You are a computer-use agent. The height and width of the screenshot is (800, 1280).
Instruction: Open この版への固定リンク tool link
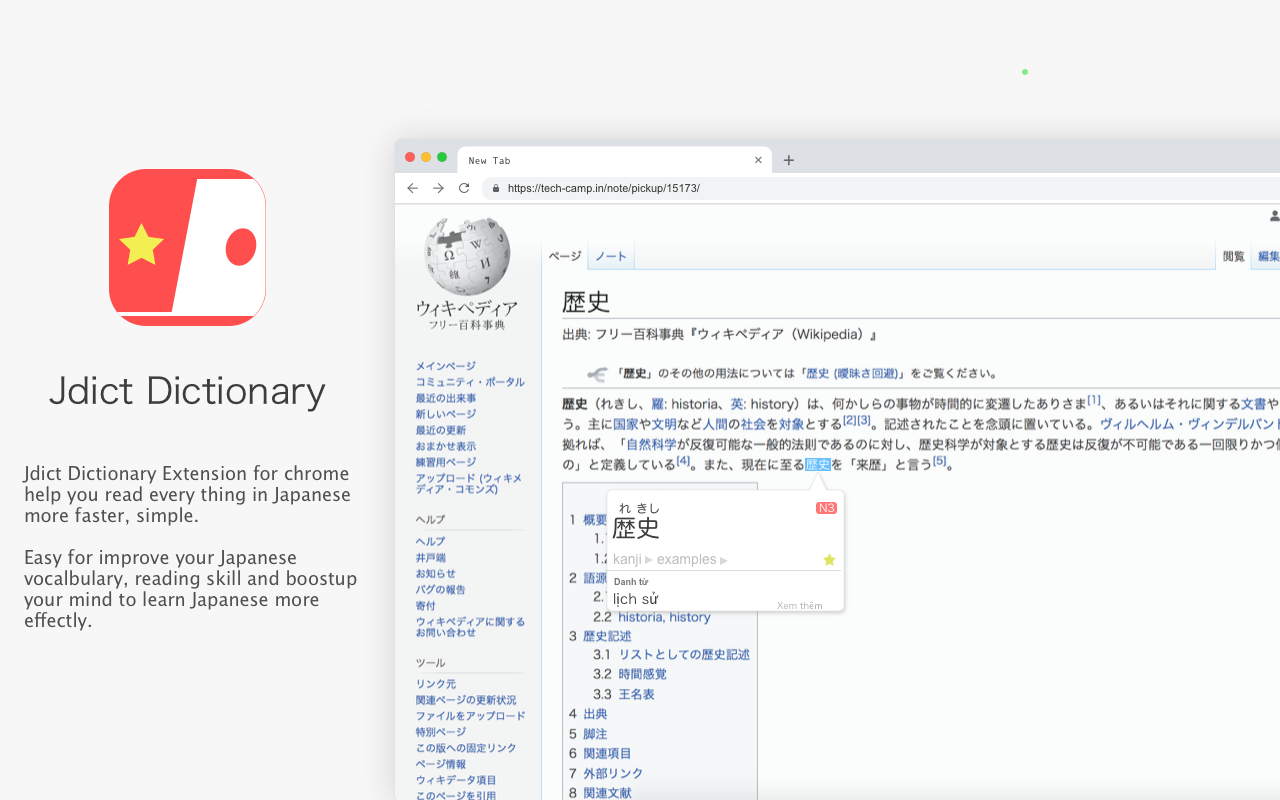(x=466, y=748)
